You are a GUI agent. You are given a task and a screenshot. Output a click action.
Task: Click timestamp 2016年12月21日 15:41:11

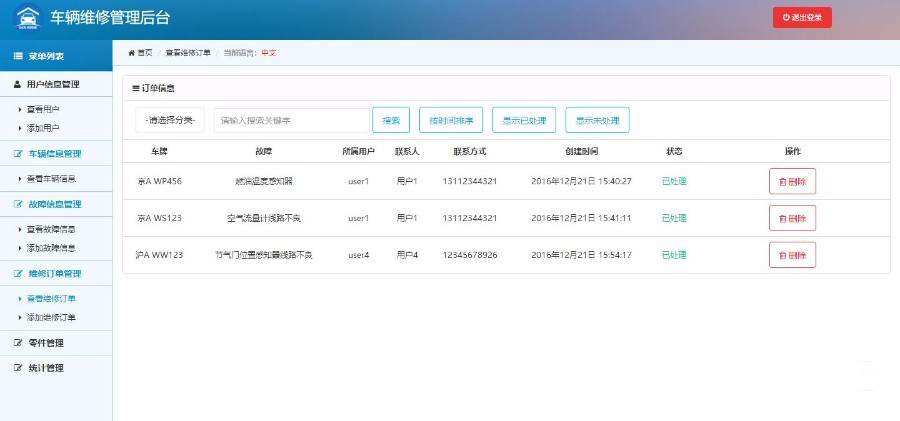(x=581, y=218)
